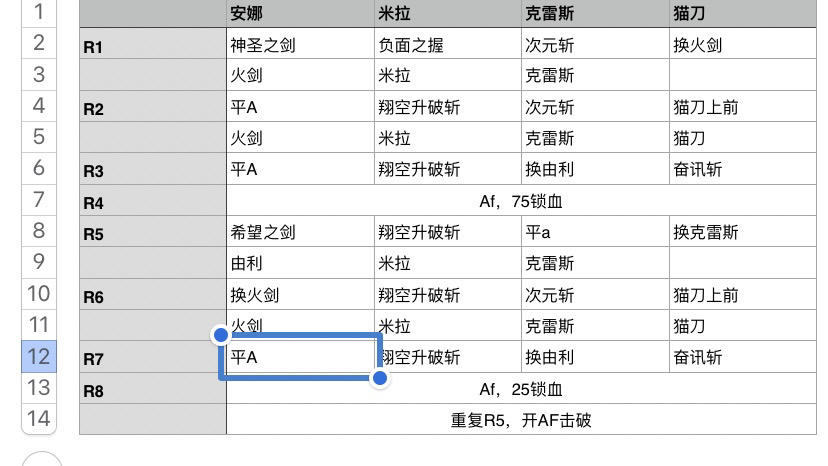828x466 pixels.
Task: Select row number 1 header
Action: (38, 12)
